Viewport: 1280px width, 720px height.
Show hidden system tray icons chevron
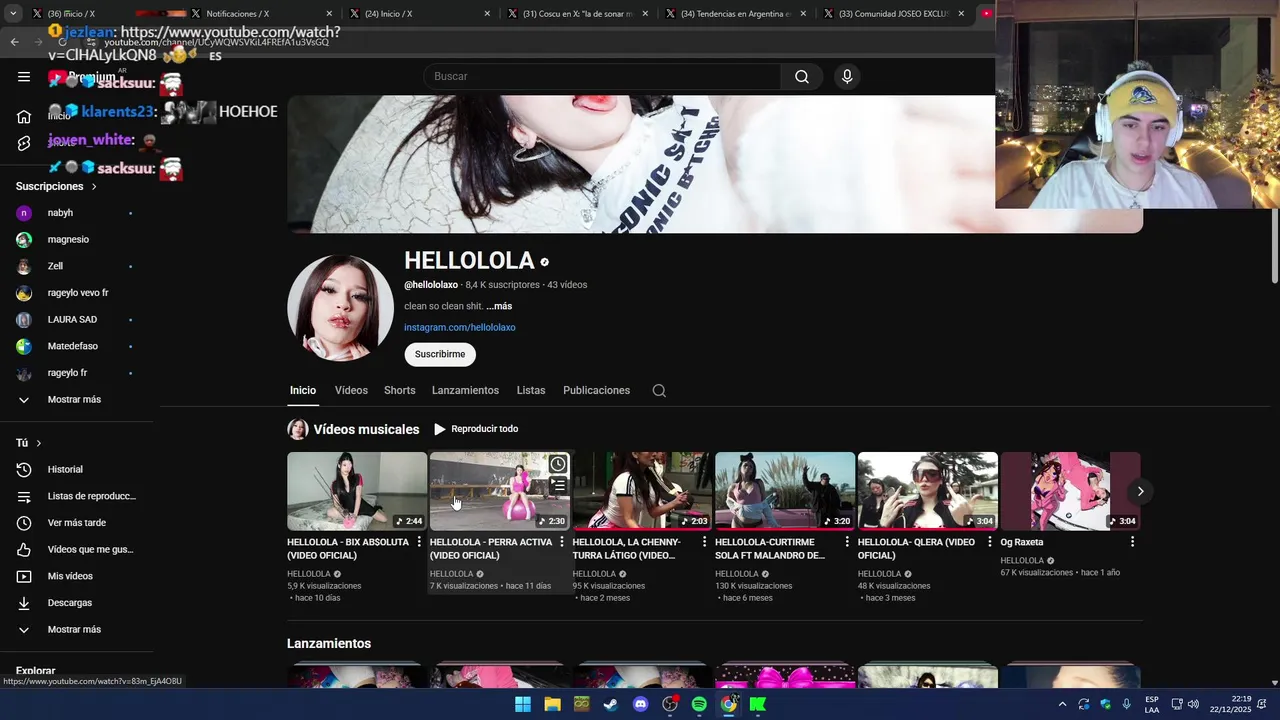tap(1062, 704)
